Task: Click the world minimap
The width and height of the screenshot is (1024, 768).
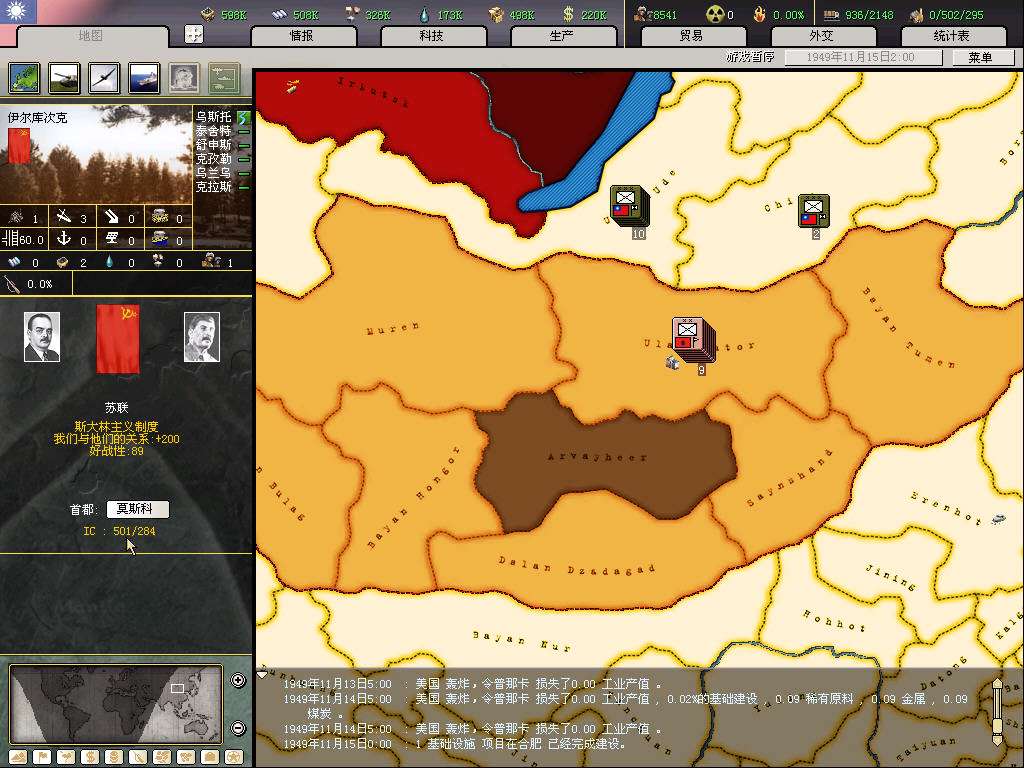Action: pos(116,704)
